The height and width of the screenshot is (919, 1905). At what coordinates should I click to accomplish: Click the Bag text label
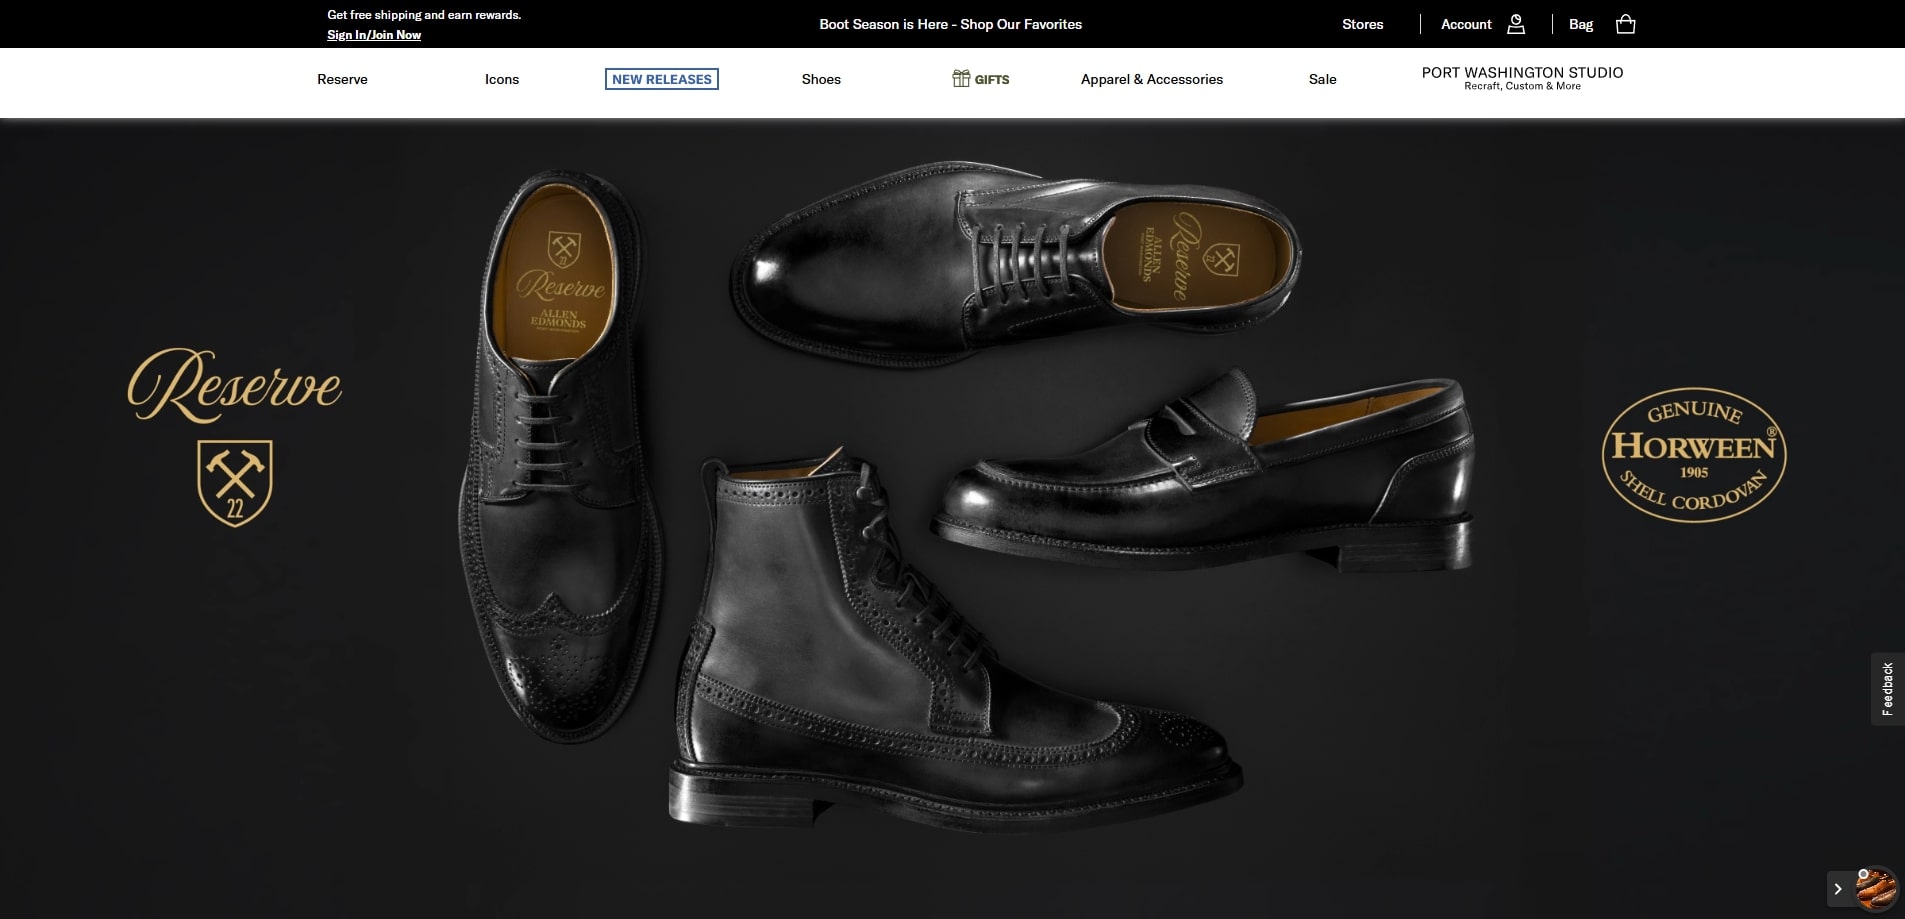[x=1581, y=24]
